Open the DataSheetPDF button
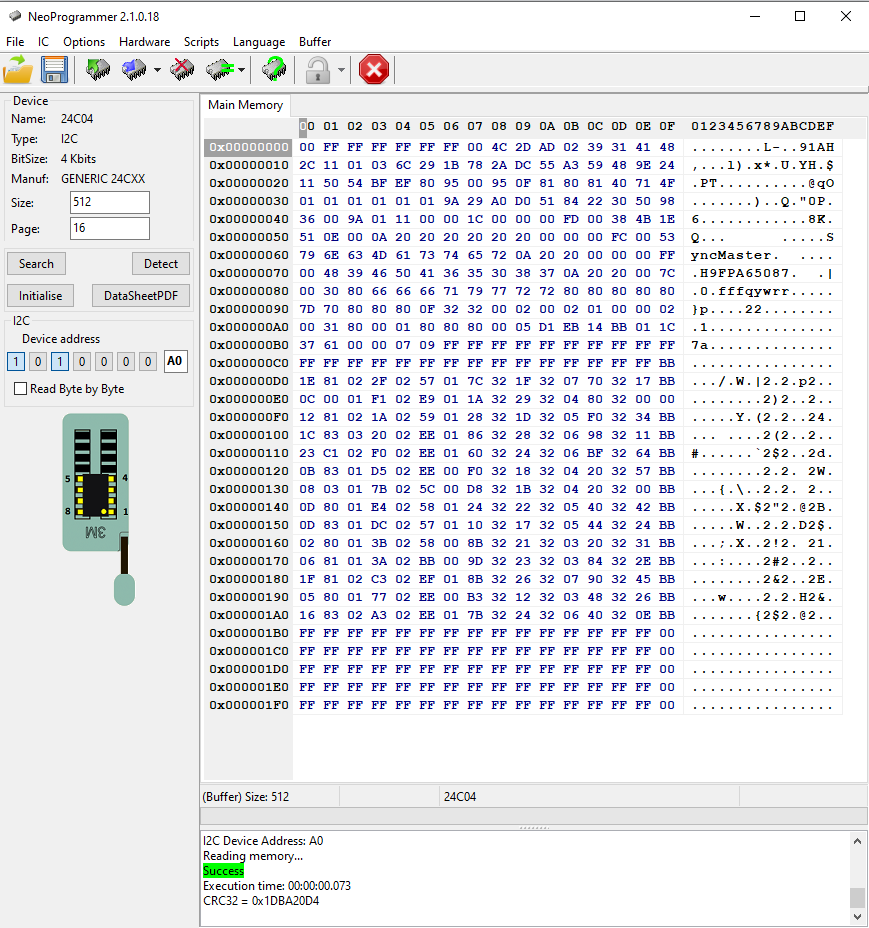The width and height of the screenshot is (869, 928). [141, 296]
